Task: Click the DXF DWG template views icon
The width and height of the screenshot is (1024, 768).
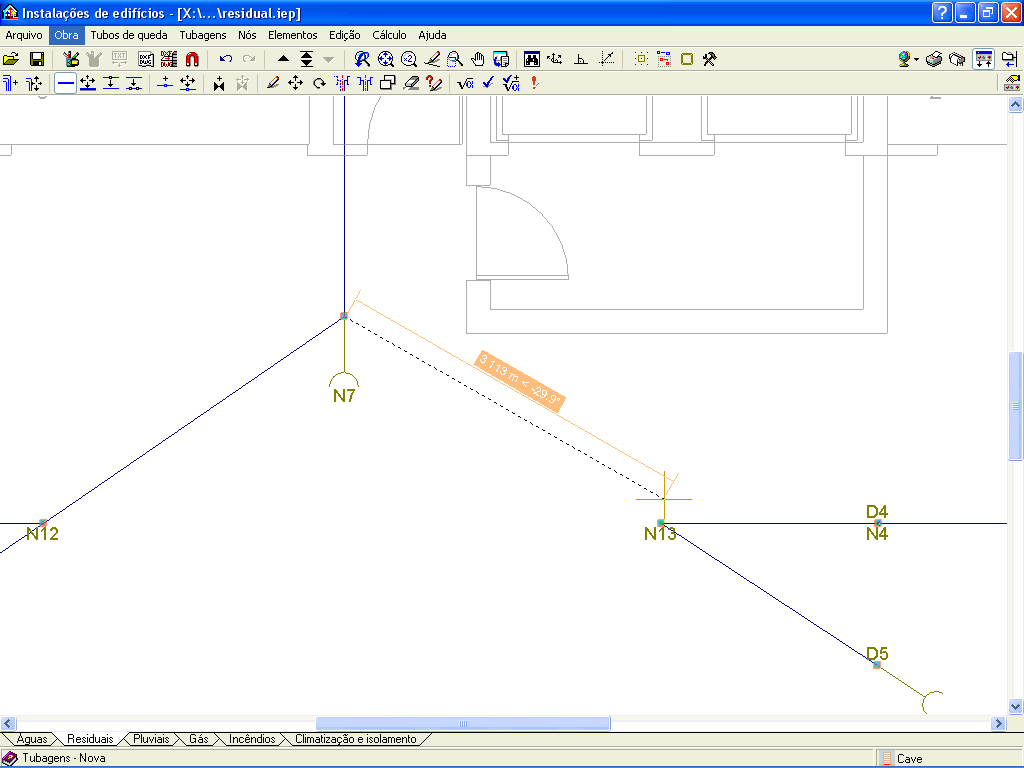Action: pyautogui.click(x=168, y=59)
